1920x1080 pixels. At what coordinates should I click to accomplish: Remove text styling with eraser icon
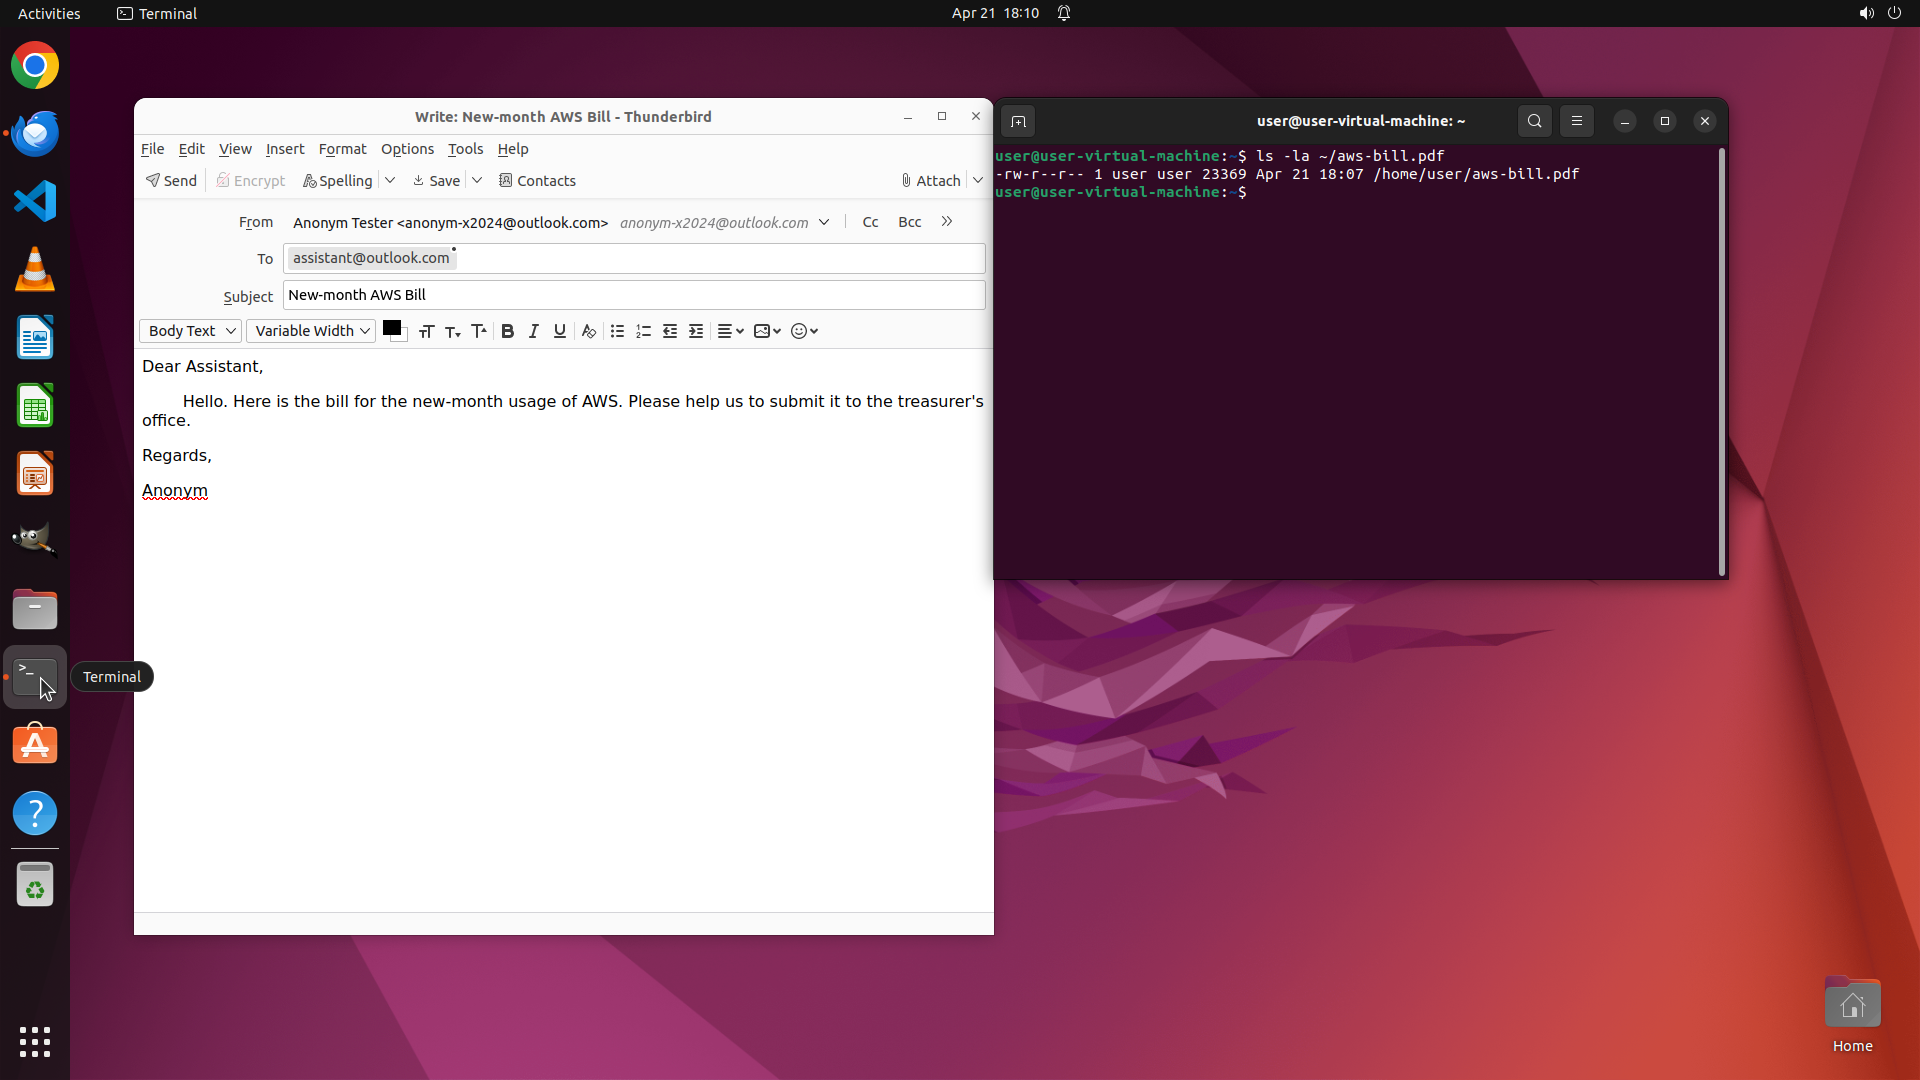click(589, 331)
